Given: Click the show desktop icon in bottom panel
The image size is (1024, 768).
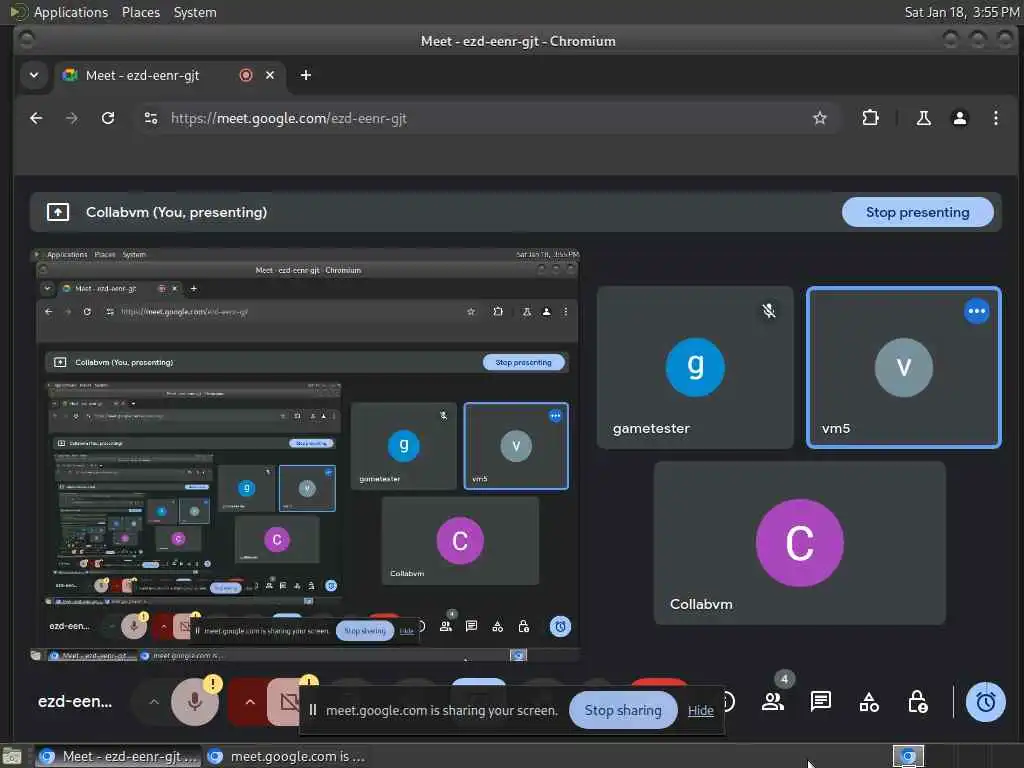Looking at the screenshot, I should [12, 756].
